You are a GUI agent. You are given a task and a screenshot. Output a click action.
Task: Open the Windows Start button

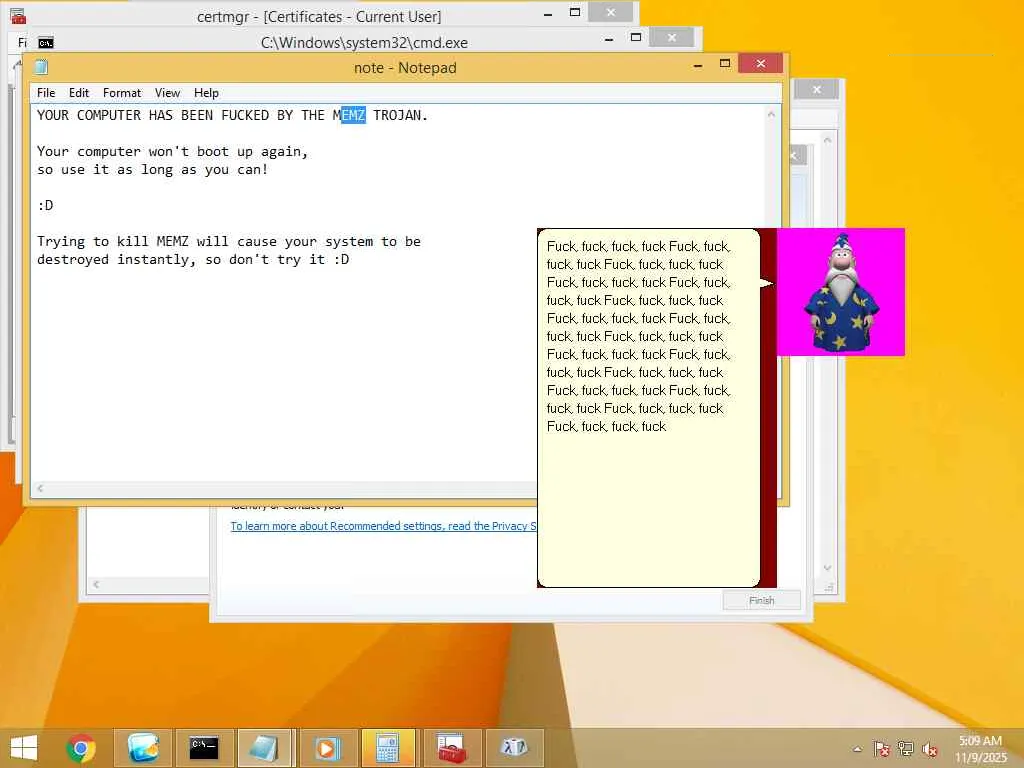[24, 748]
